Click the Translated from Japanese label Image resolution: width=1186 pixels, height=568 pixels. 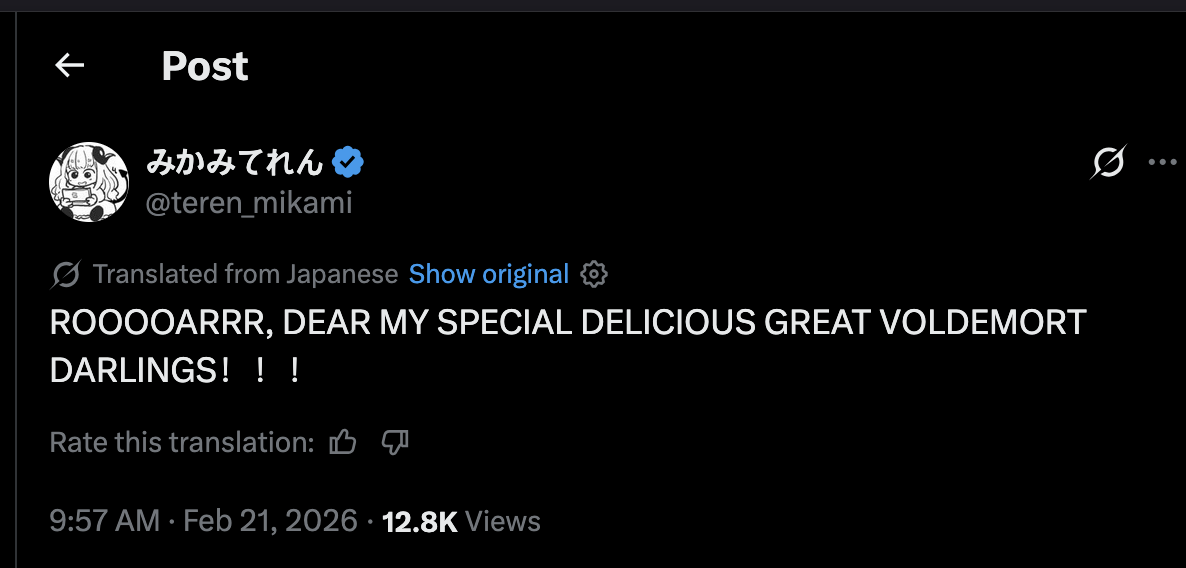tap(245, 274)
